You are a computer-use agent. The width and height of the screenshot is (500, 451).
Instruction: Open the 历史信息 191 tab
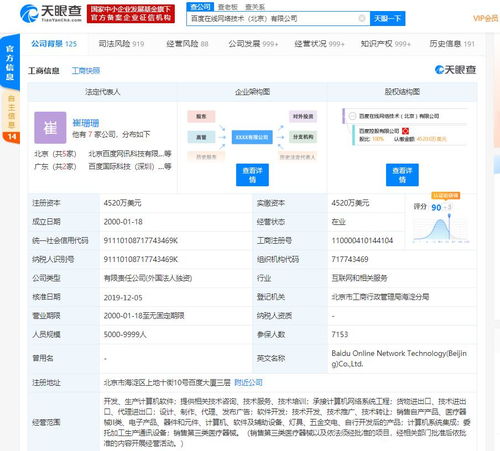(452, 44)
